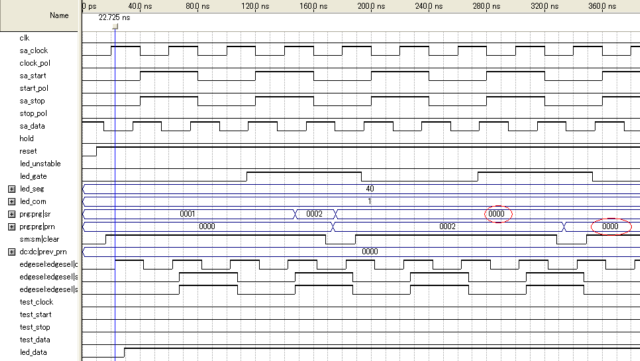Expand the prg:prg|prn bus signal
This screenshot has width=640, height=361.
point(11,227)
